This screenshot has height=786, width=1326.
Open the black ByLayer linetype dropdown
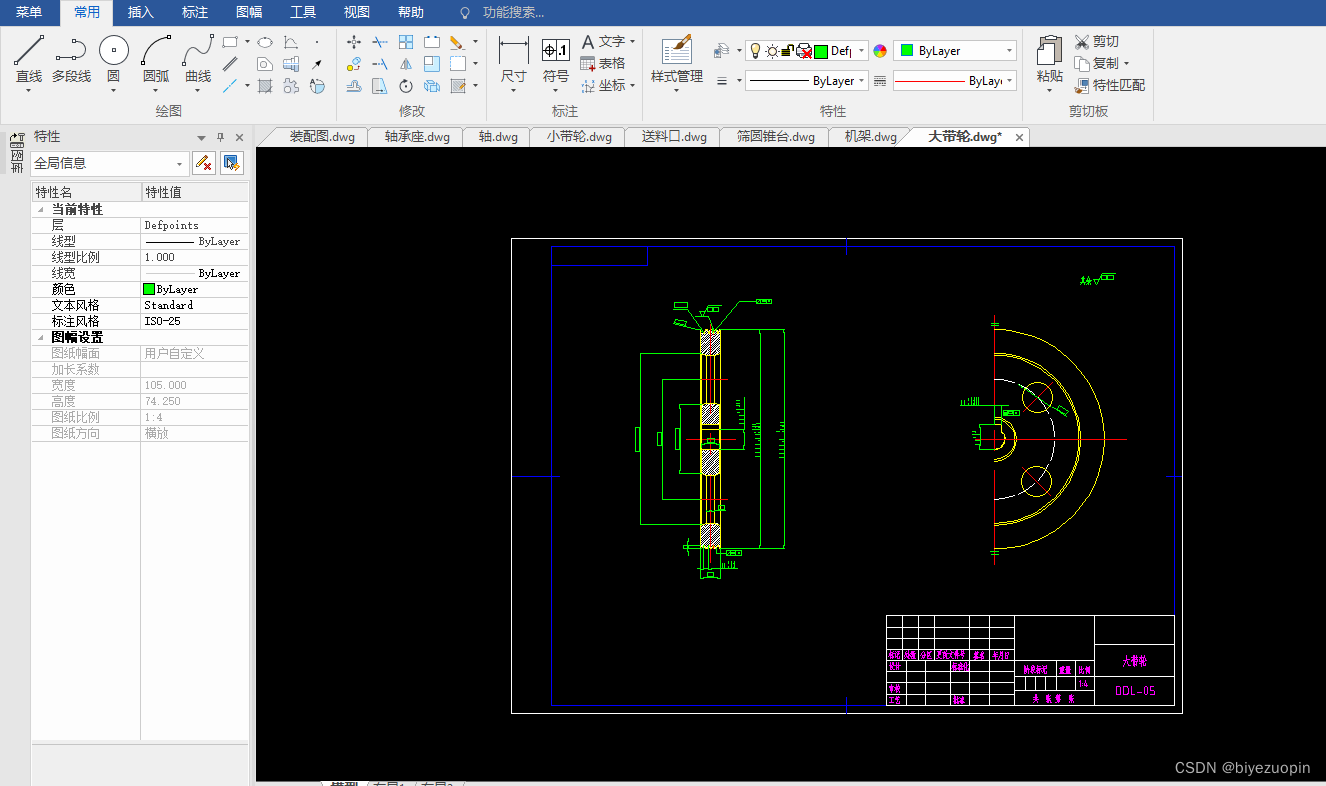click(806, 81)
